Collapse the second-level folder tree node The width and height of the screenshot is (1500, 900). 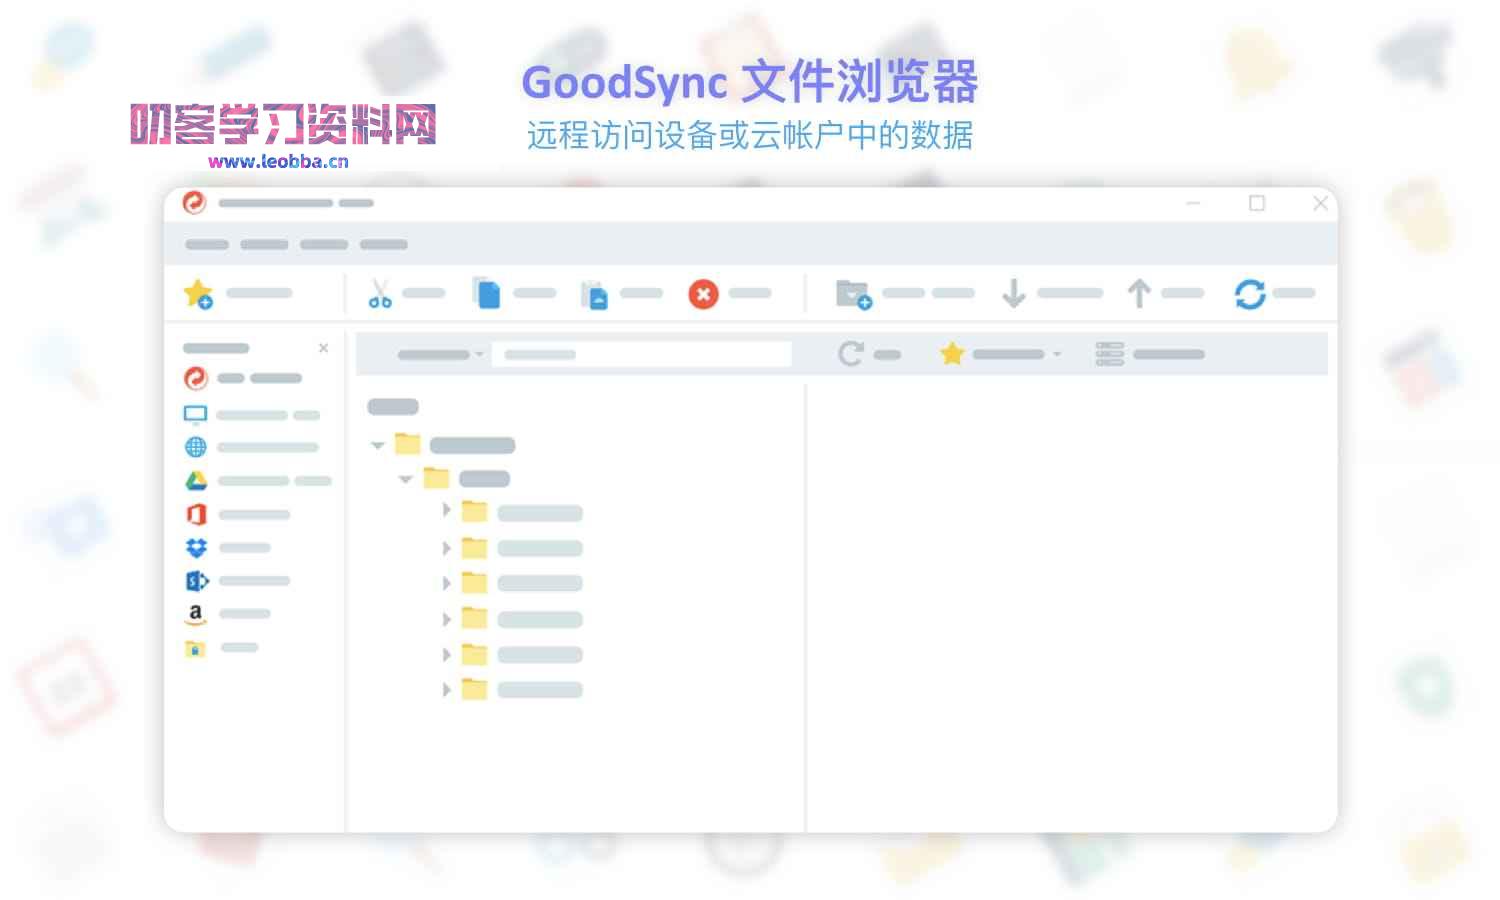406,479
